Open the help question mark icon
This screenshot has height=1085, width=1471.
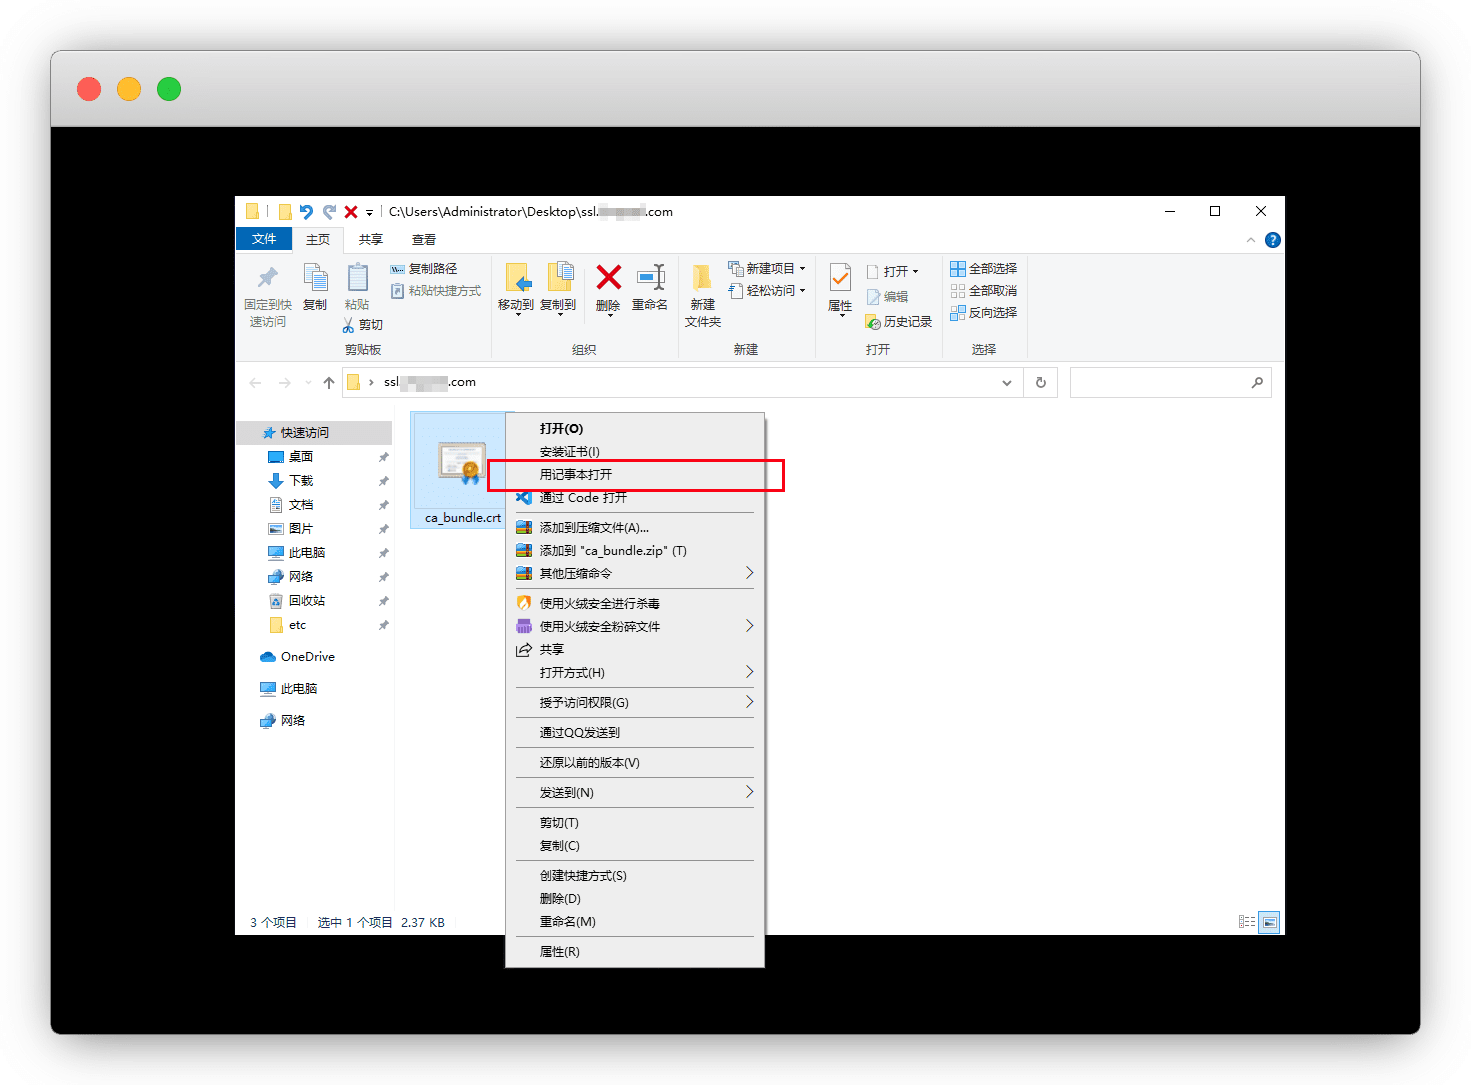point(1272,240)
